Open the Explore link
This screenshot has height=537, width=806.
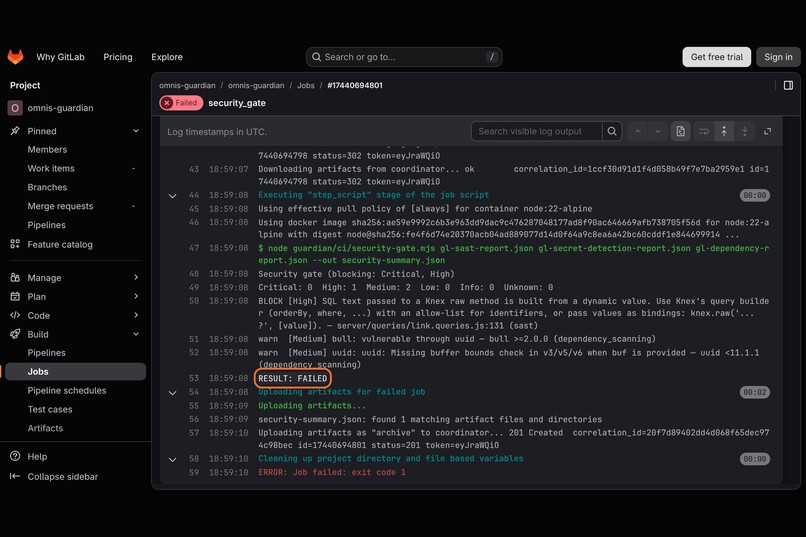click(167, 57)
